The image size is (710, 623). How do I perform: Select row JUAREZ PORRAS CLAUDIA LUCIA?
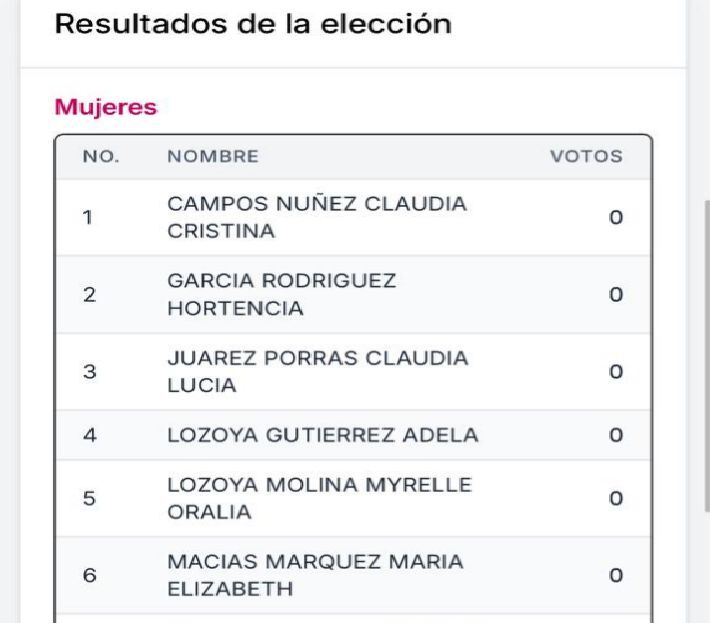coord(353,372)
